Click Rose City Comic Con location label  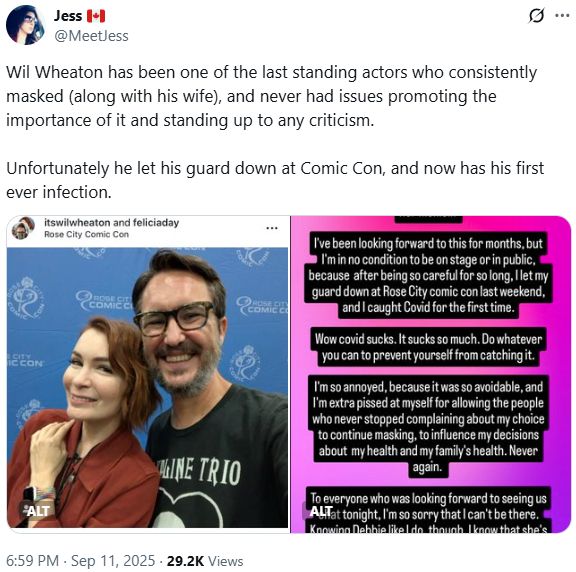[x=86, y=234]
